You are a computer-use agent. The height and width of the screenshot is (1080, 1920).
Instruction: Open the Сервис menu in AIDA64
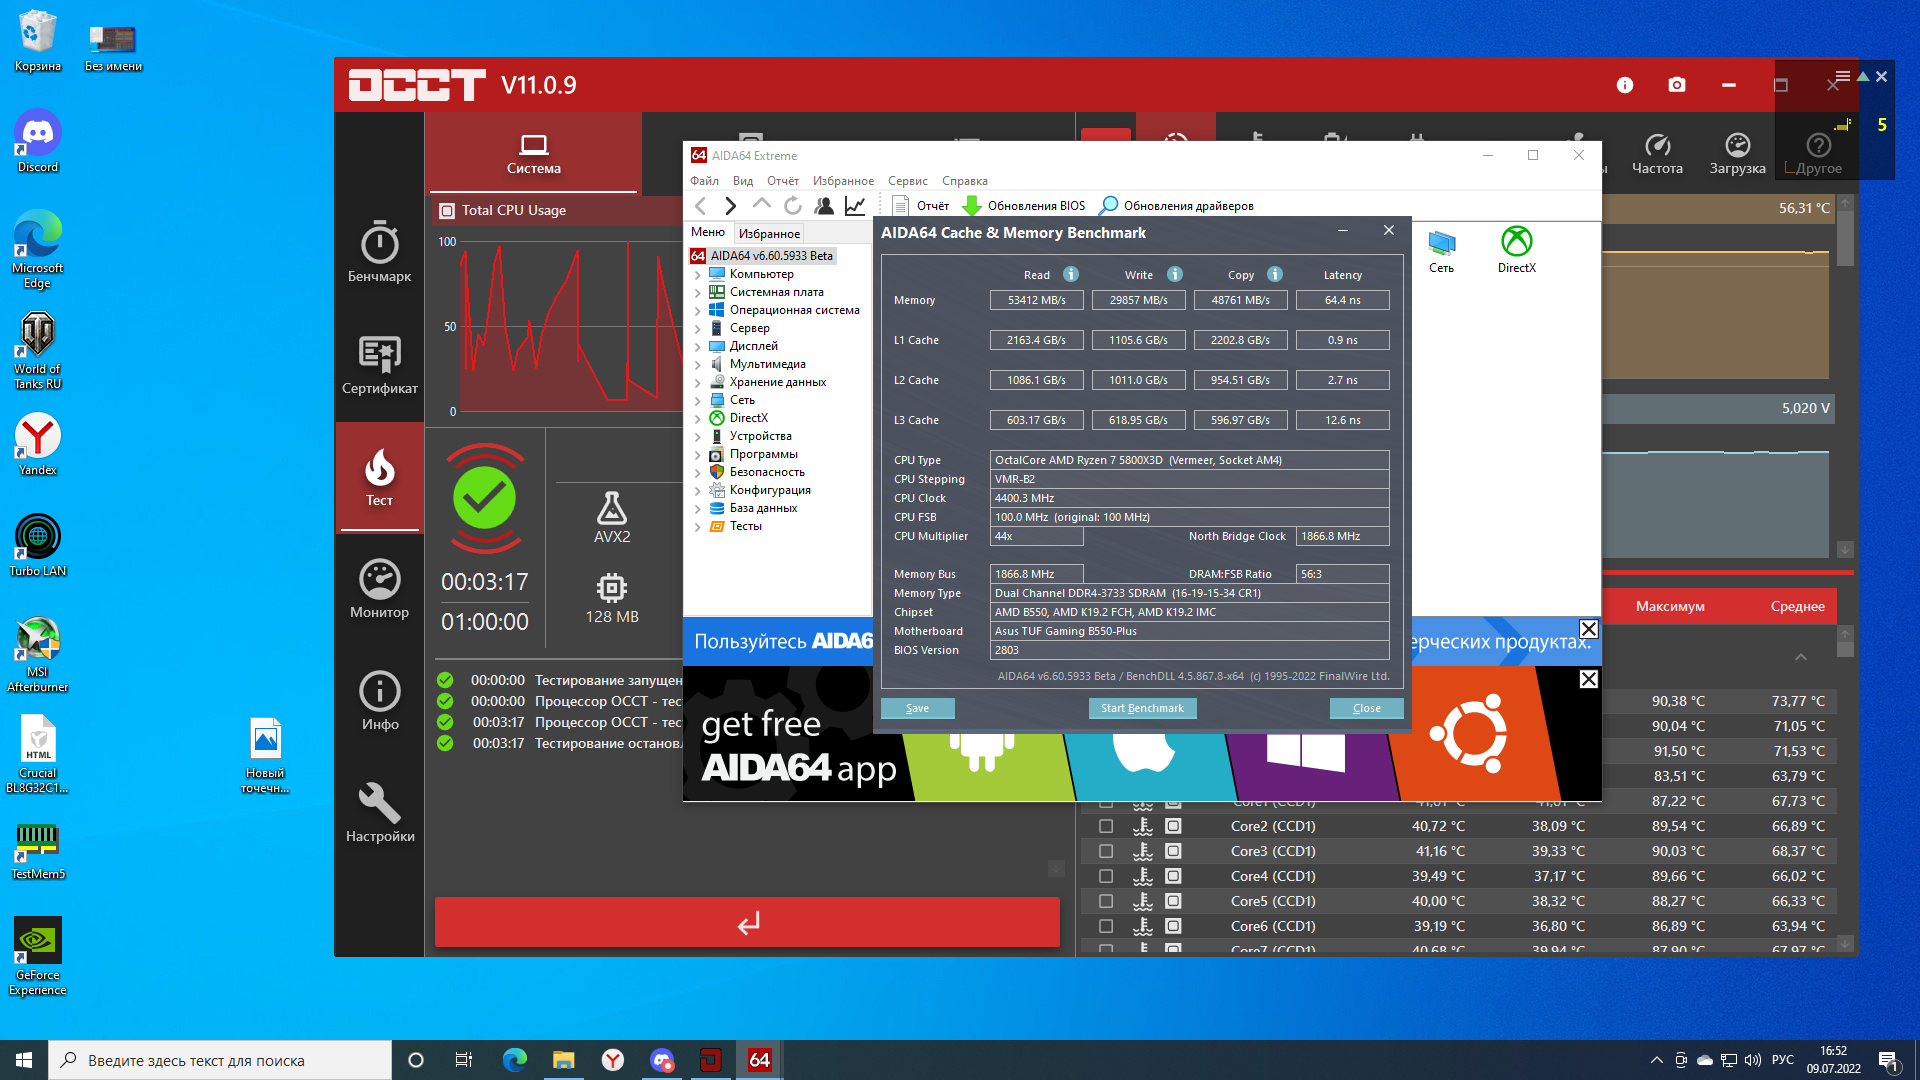(907, 181)
